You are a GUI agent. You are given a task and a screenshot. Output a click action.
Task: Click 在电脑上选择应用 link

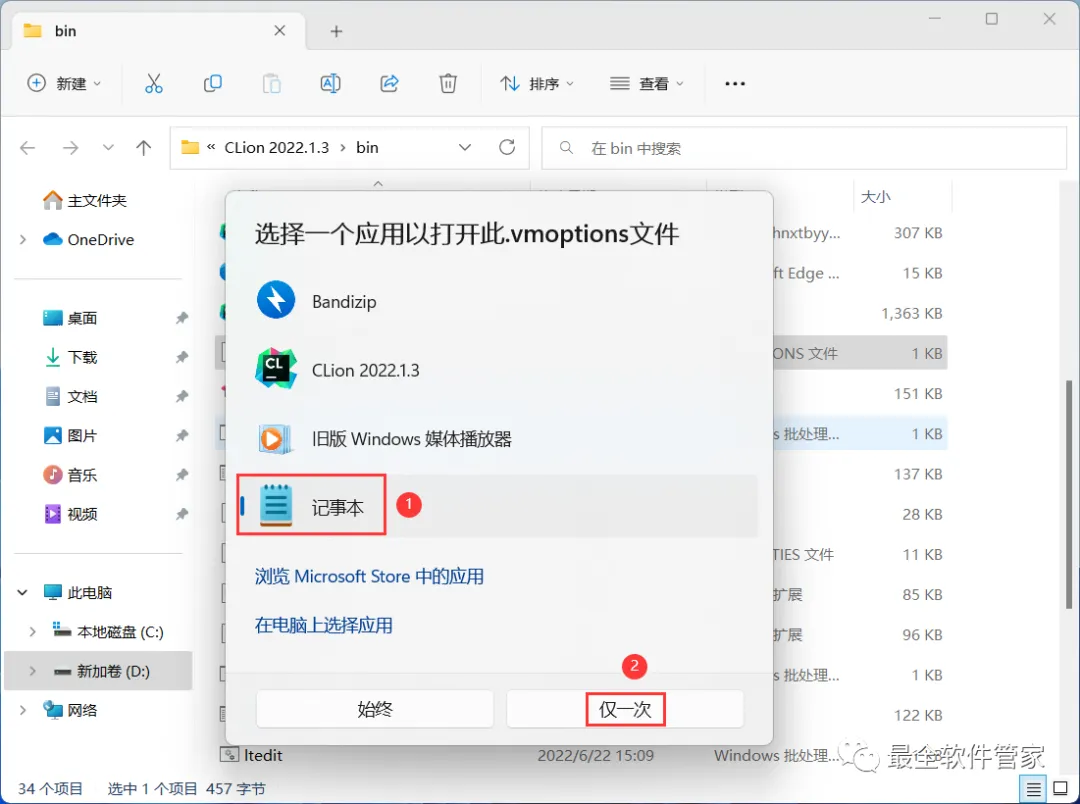[324, 626]
